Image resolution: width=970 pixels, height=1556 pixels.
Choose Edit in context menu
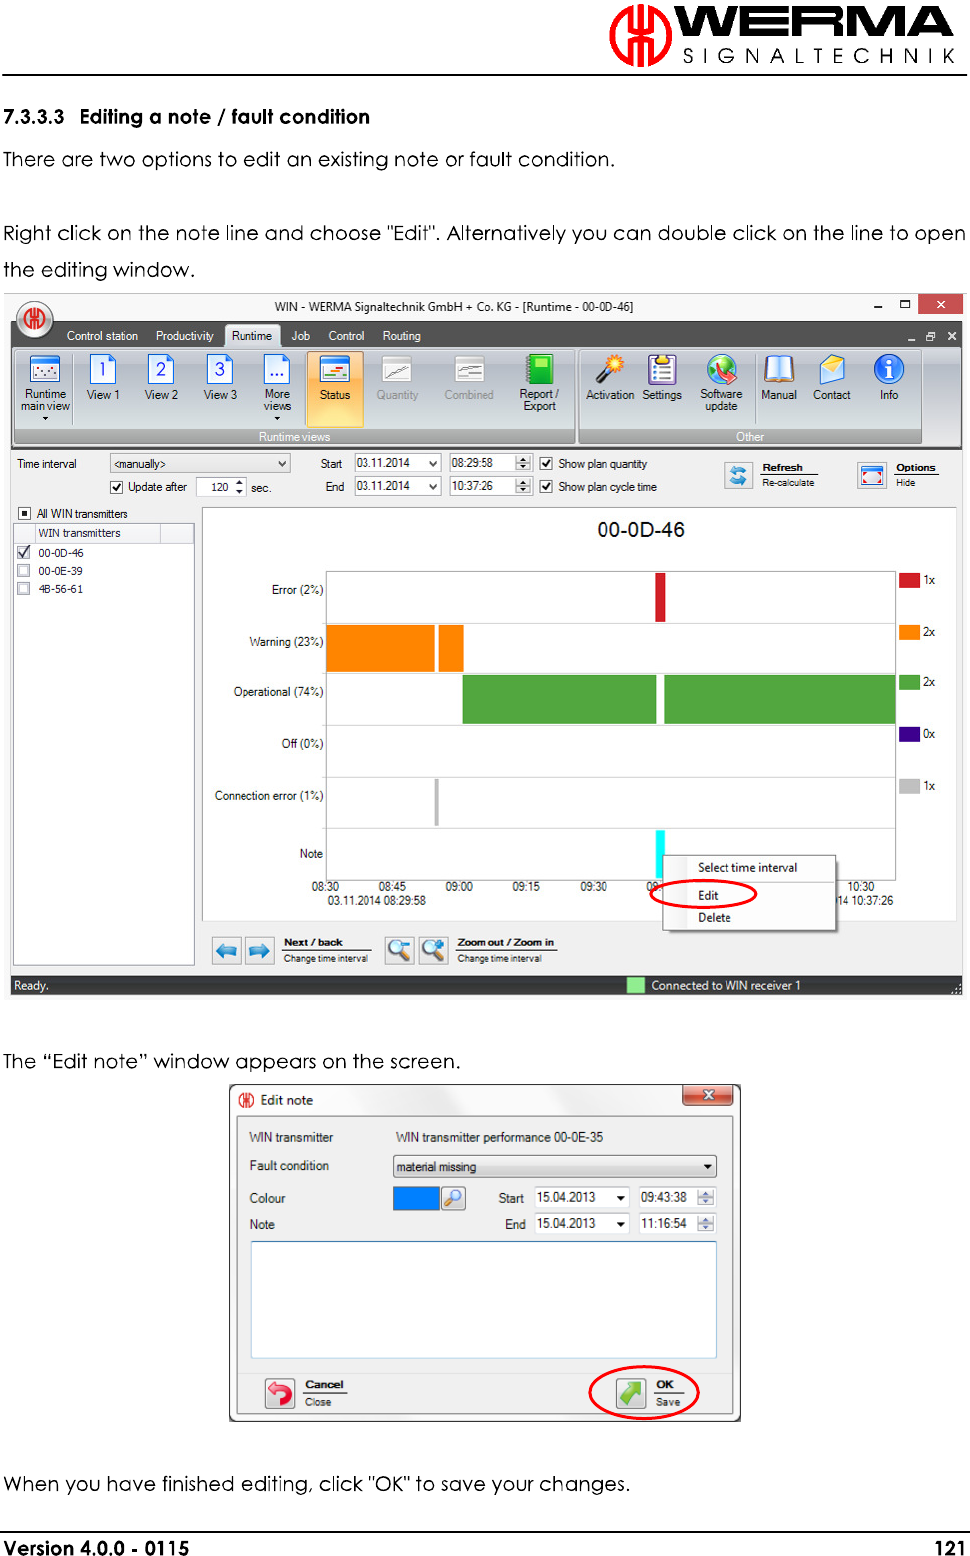click(x=708, y=896)
